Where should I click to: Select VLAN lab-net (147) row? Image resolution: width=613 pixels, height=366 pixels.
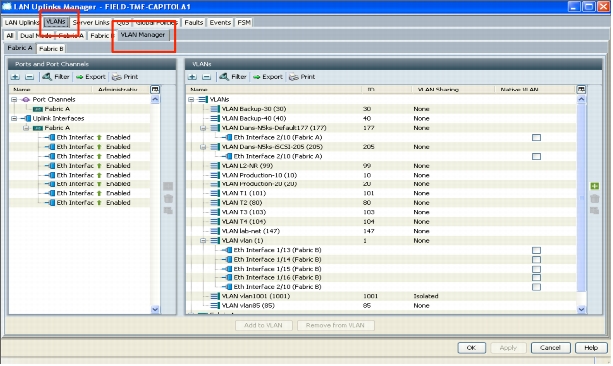381,231
